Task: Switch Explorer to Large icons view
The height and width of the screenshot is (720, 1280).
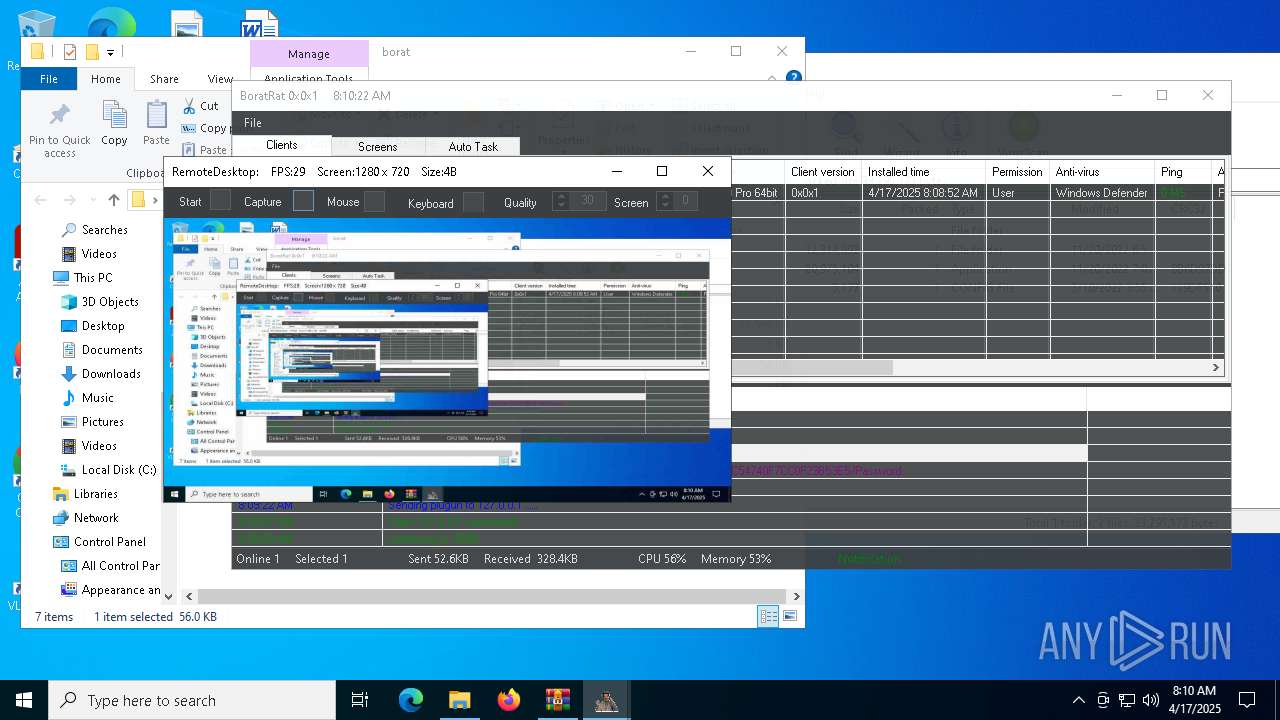Action: [791, 617]
